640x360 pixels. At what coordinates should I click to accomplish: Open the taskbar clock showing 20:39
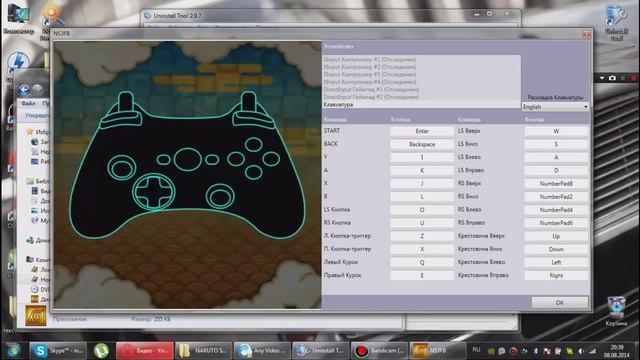[x=617, y=351]
